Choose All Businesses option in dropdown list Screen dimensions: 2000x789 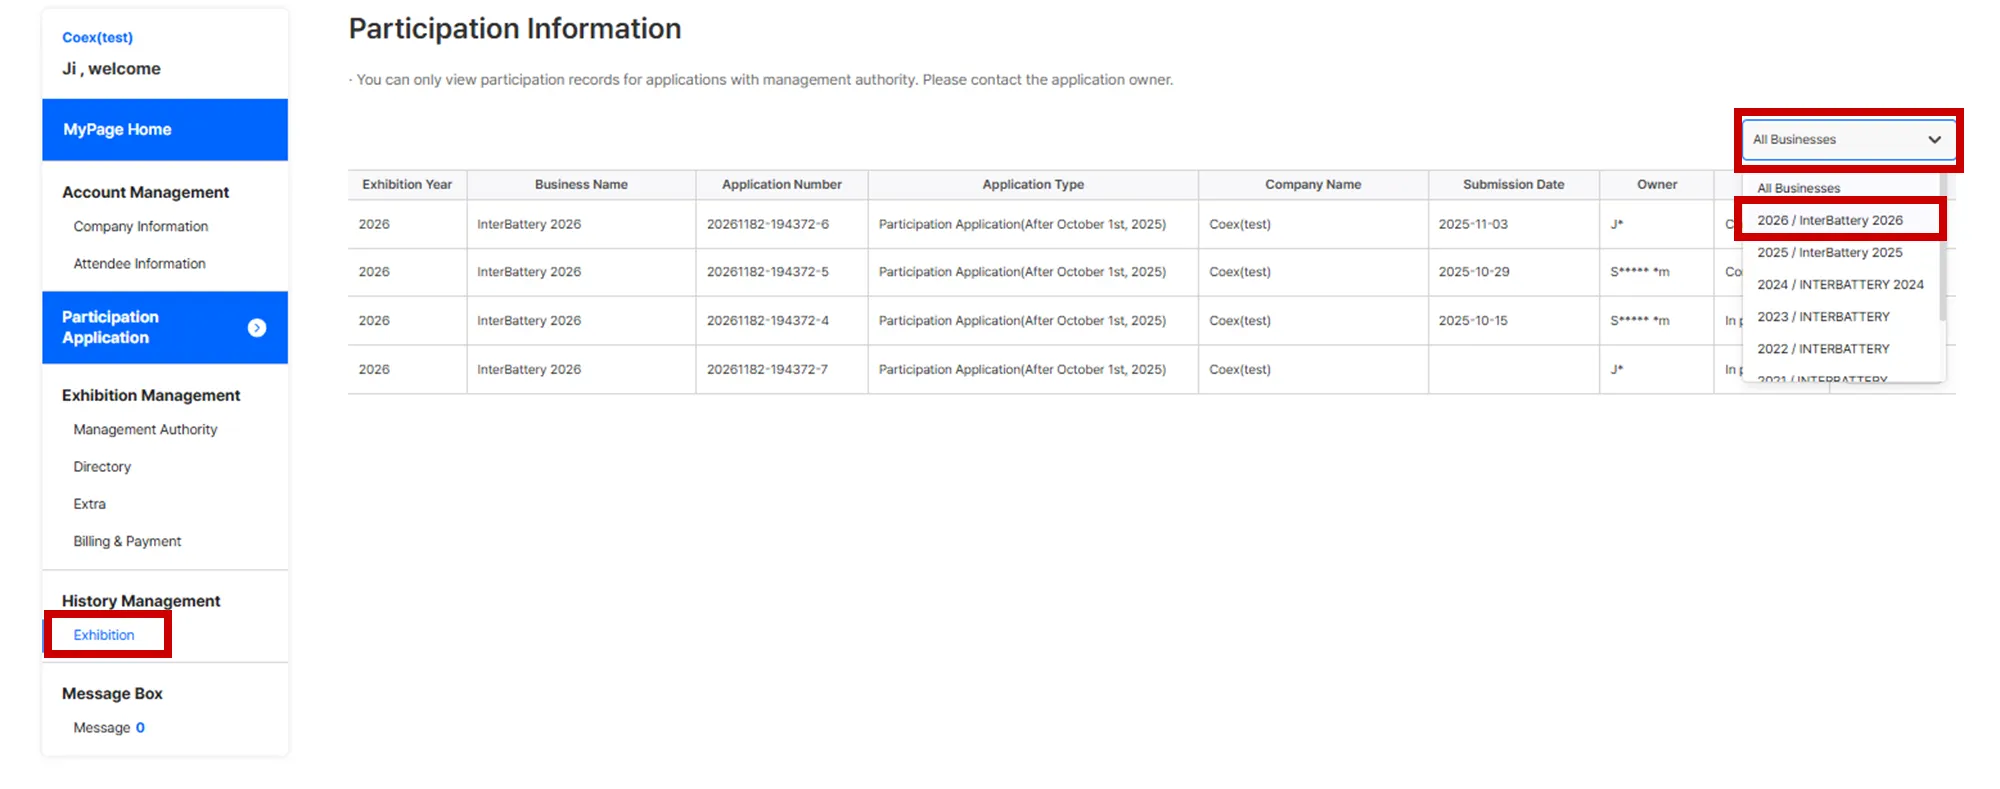pyautogui.click(x=1798, y=188)
